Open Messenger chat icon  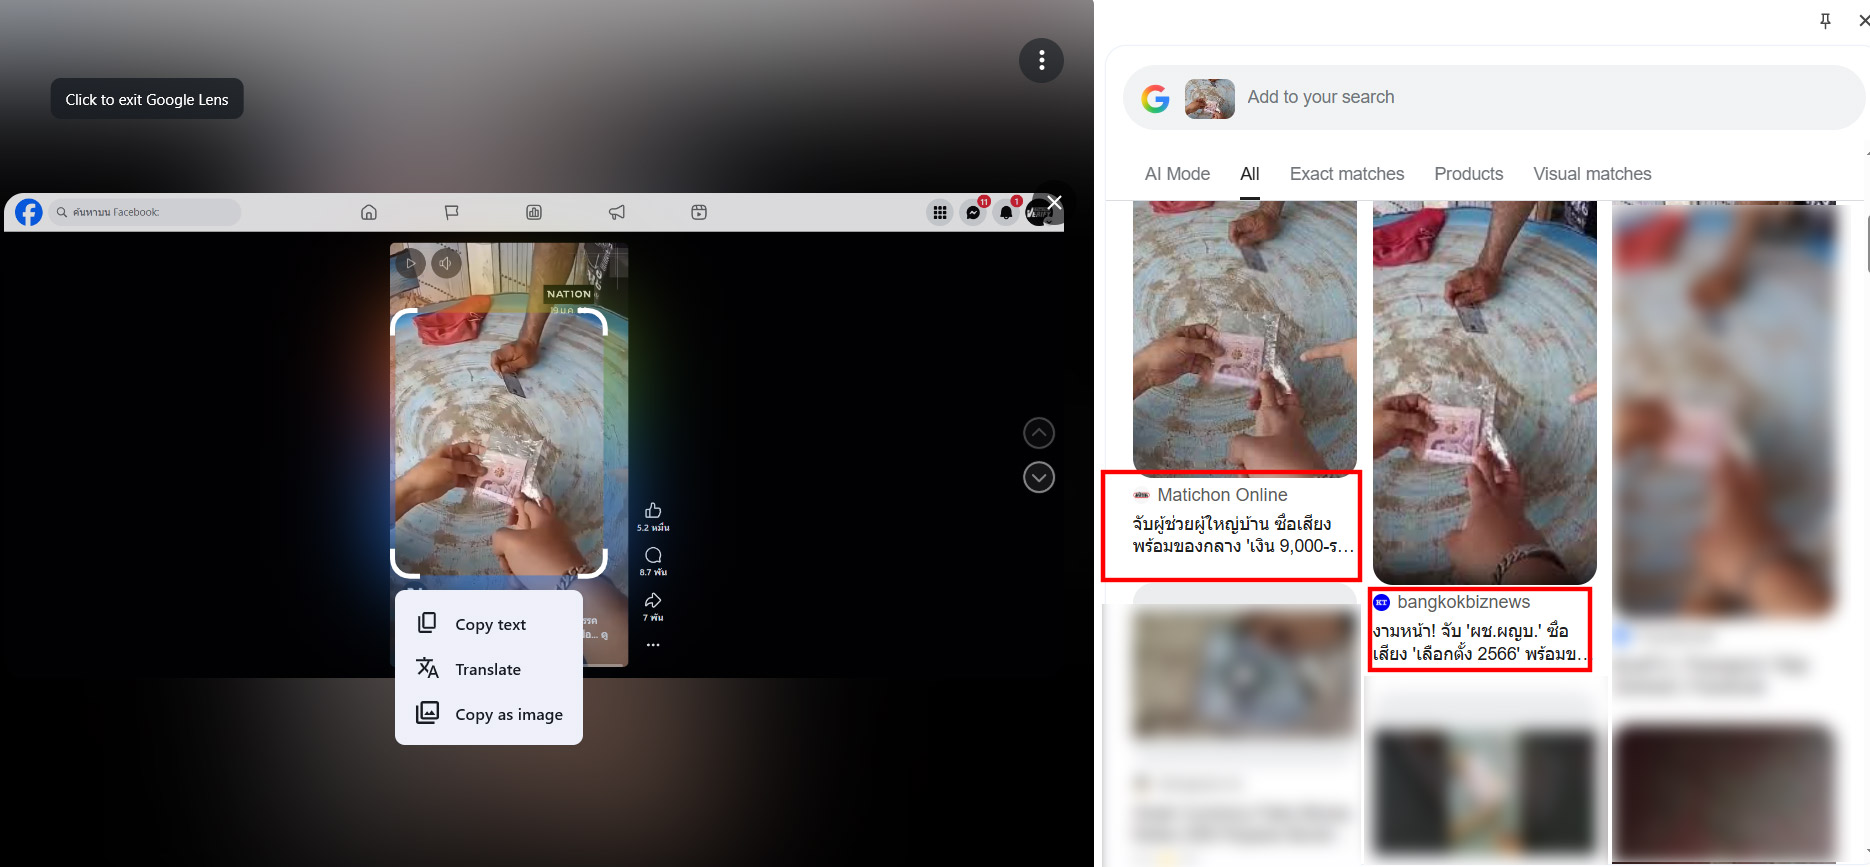point(973,212)
